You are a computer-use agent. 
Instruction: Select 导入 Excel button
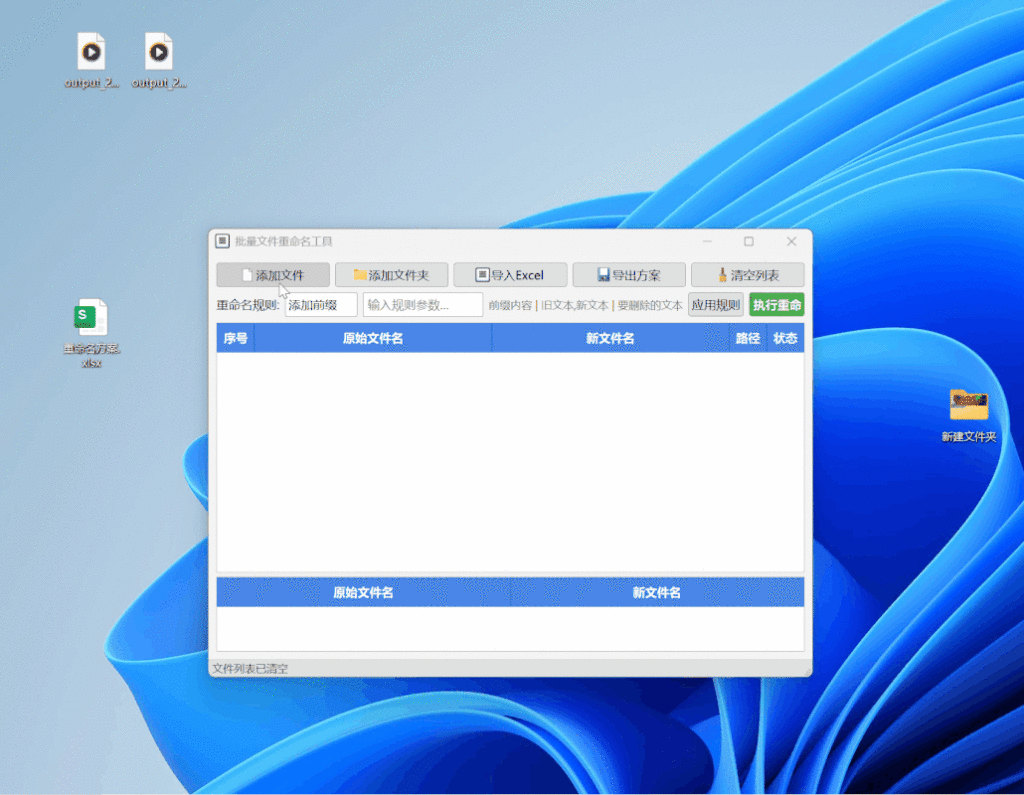point(510,275)
